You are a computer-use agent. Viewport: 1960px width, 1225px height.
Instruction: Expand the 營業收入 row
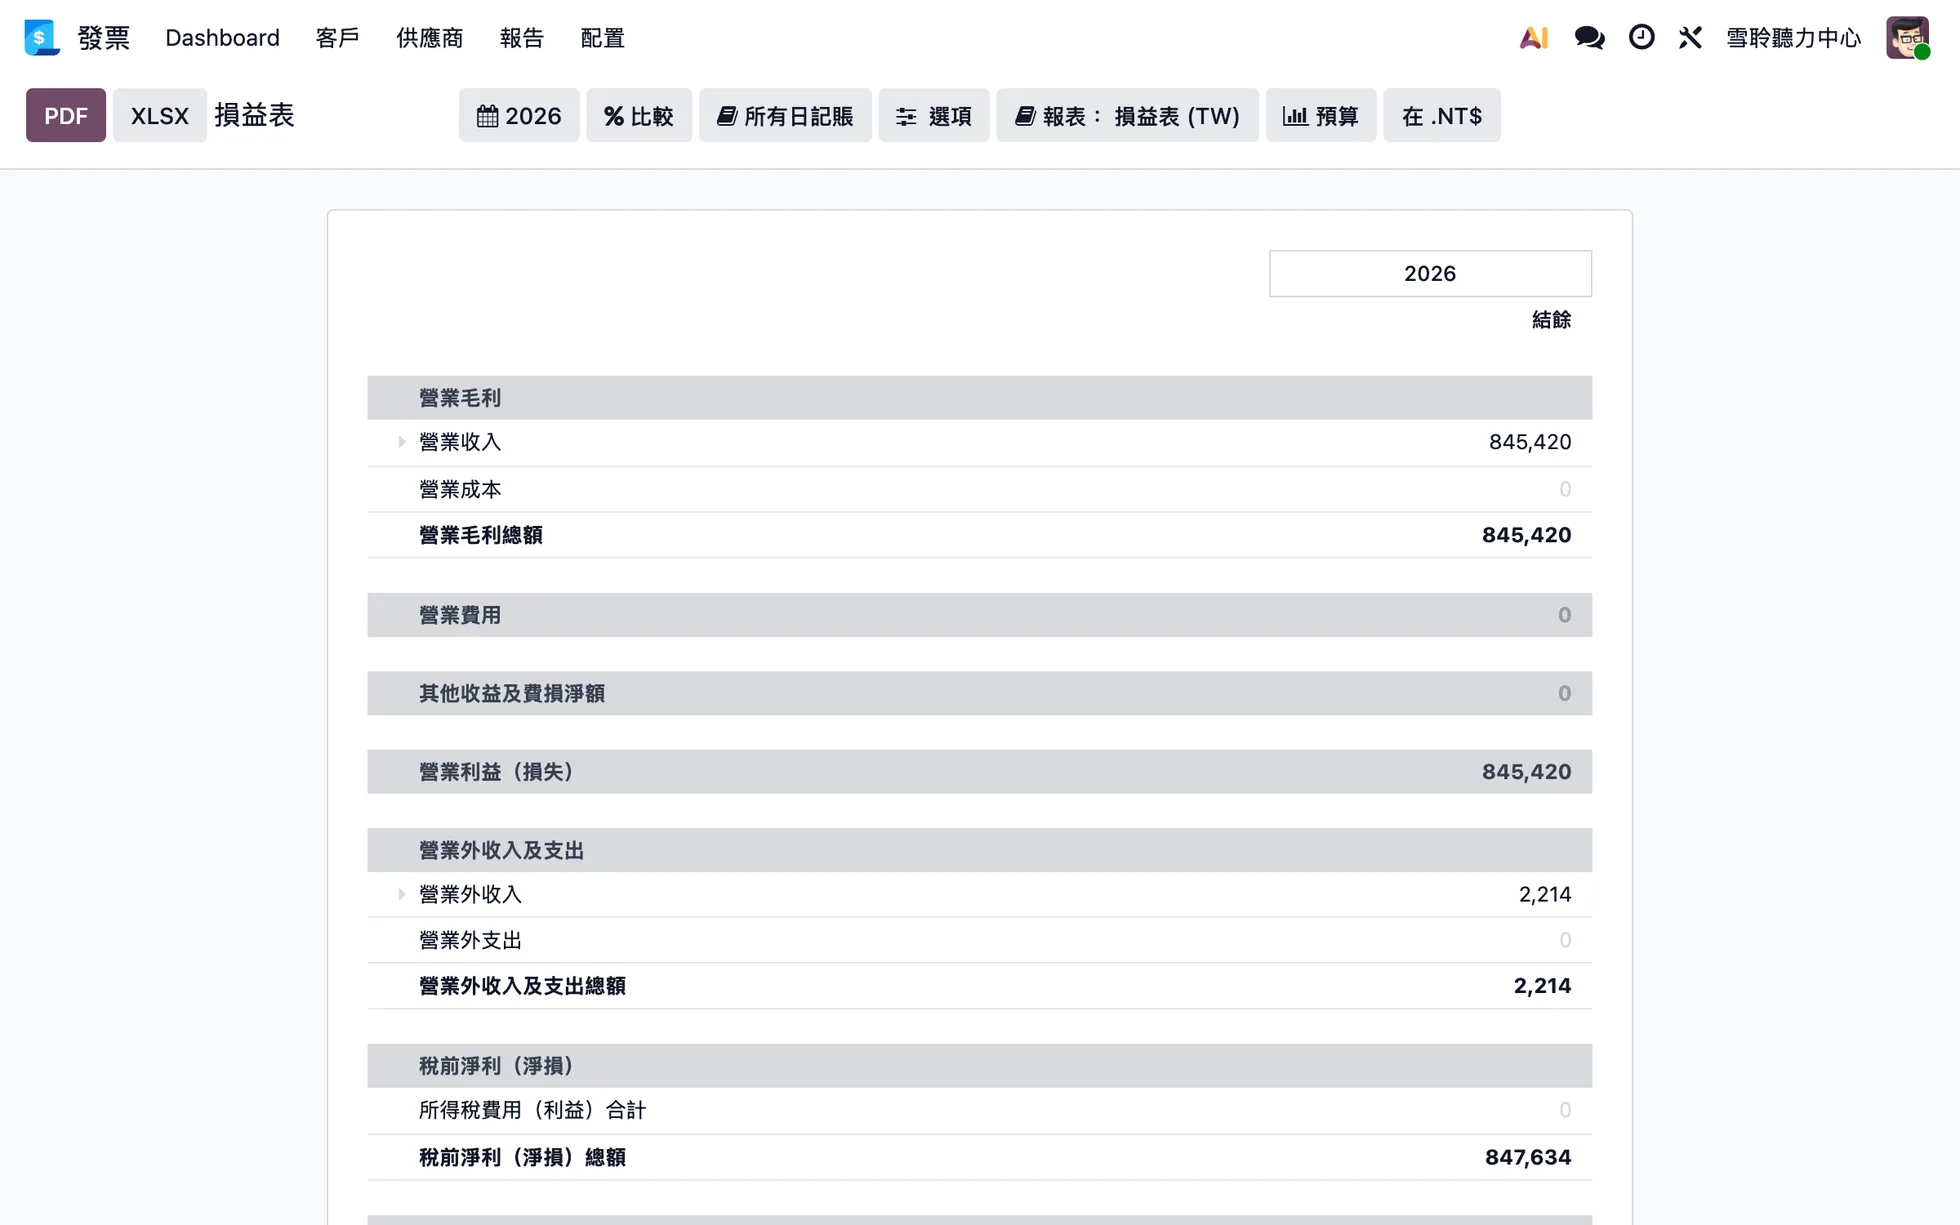[x=401, y=442]
